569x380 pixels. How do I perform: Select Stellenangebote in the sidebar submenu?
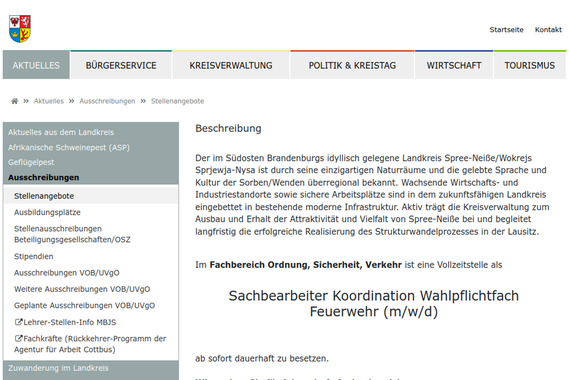pyautogui.click(x=91, y=196)
